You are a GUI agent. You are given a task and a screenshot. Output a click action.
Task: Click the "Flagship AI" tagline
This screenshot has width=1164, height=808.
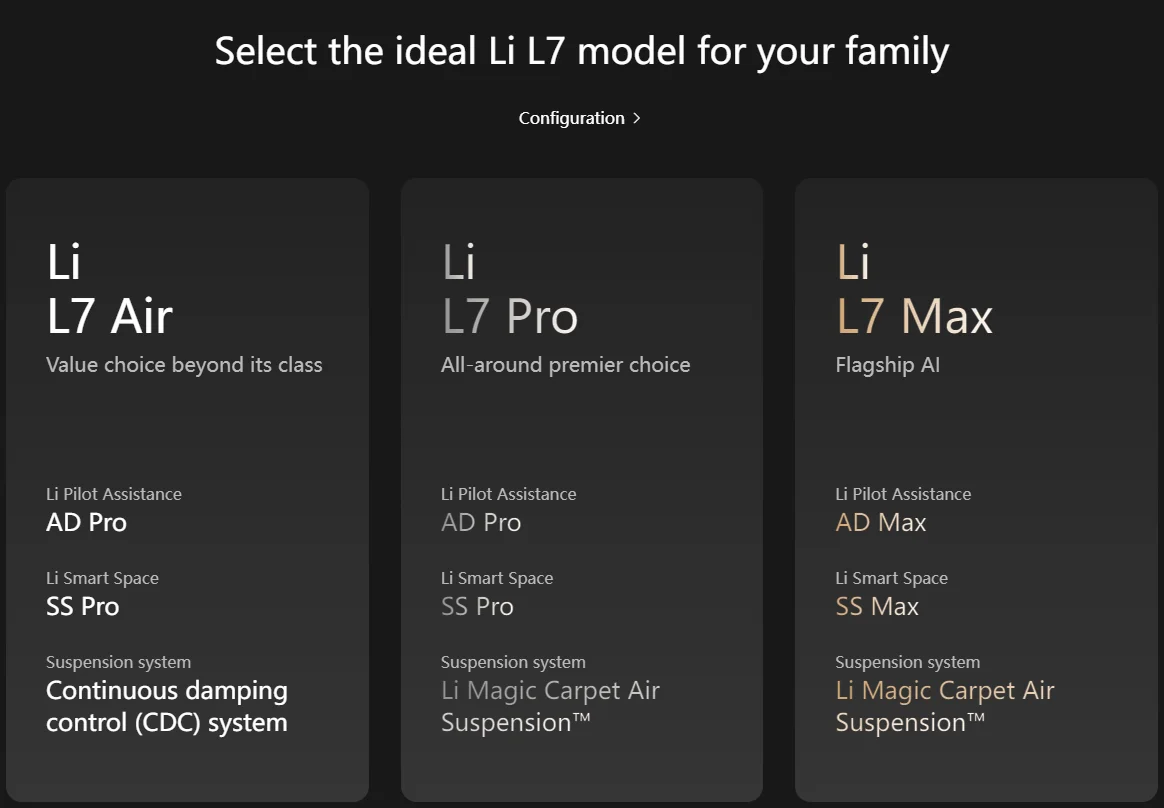[x=887, y=365]
